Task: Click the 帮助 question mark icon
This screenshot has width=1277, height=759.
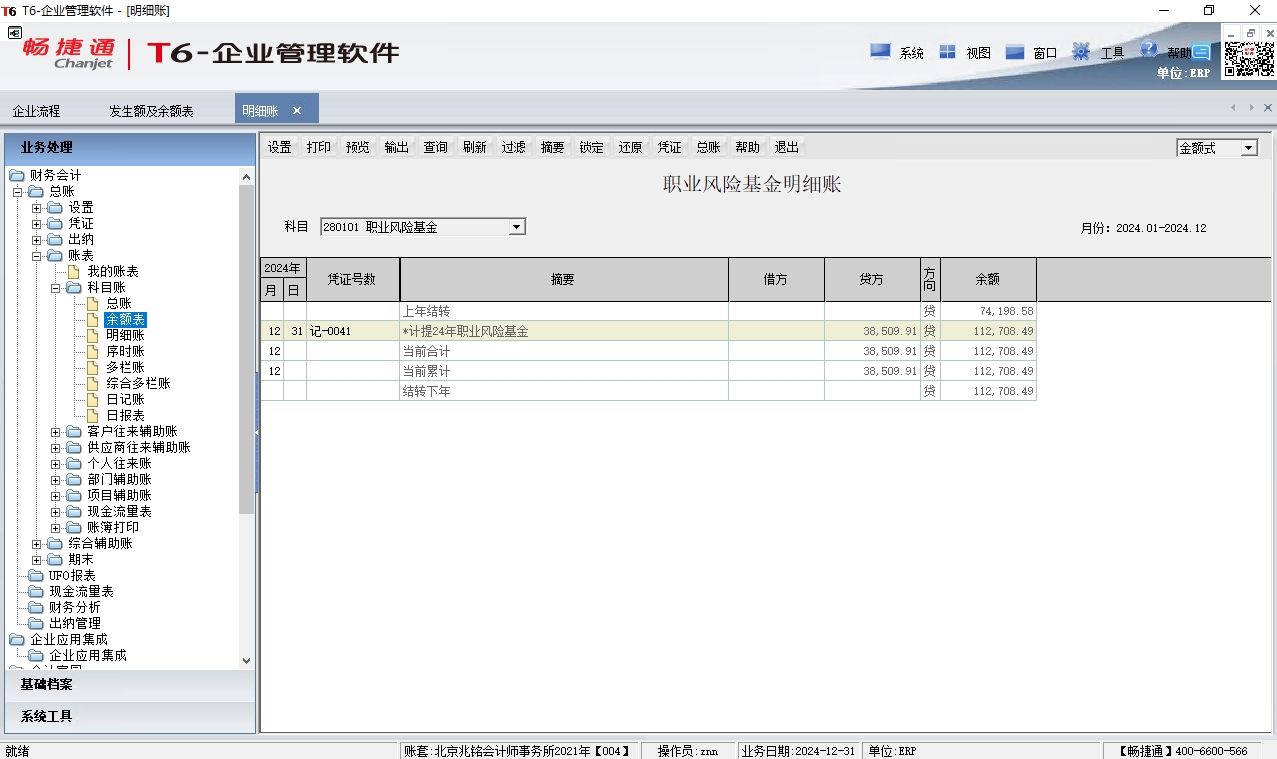Action: (x=1149, y=50)
